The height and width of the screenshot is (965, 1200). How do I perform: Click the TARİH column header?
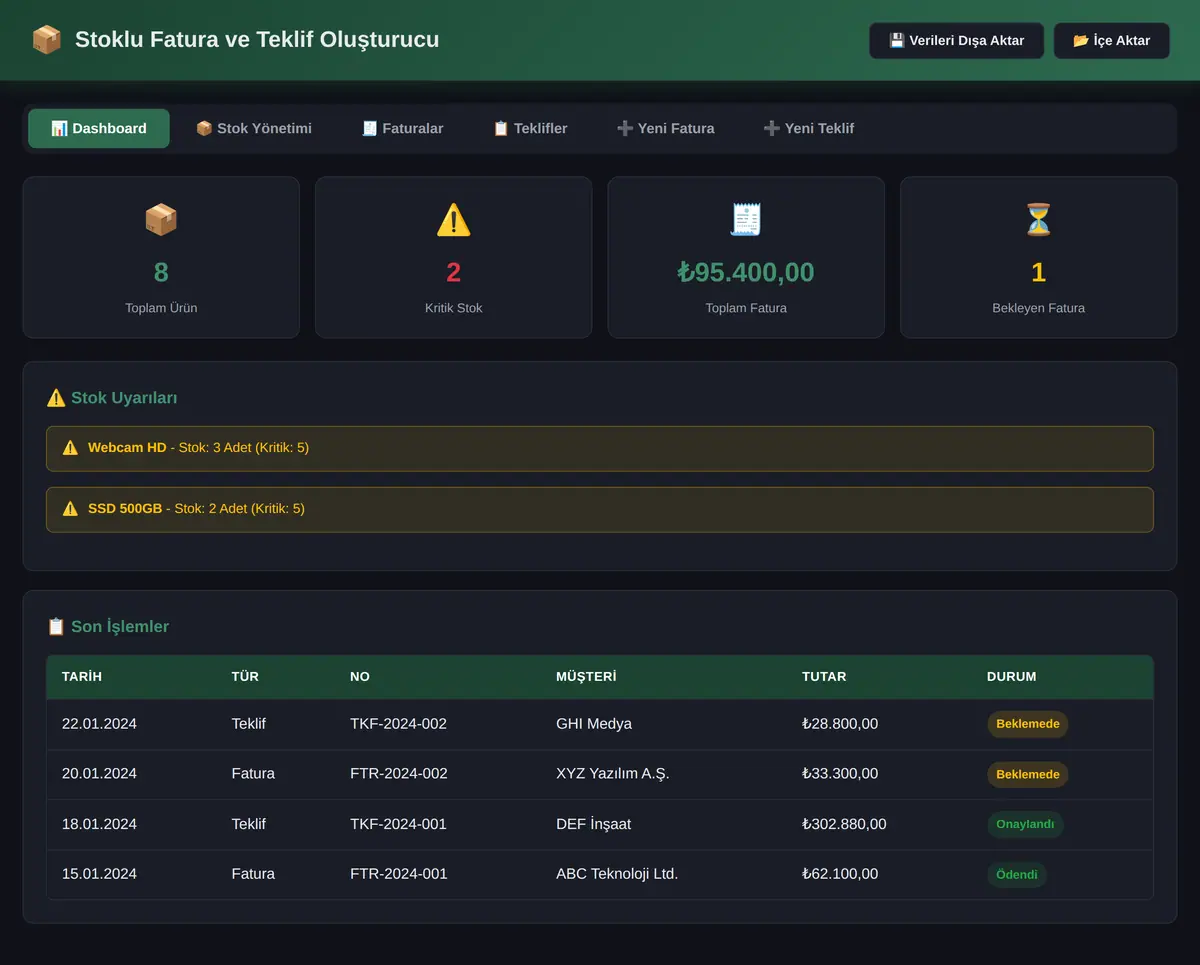tap(82, 677)
